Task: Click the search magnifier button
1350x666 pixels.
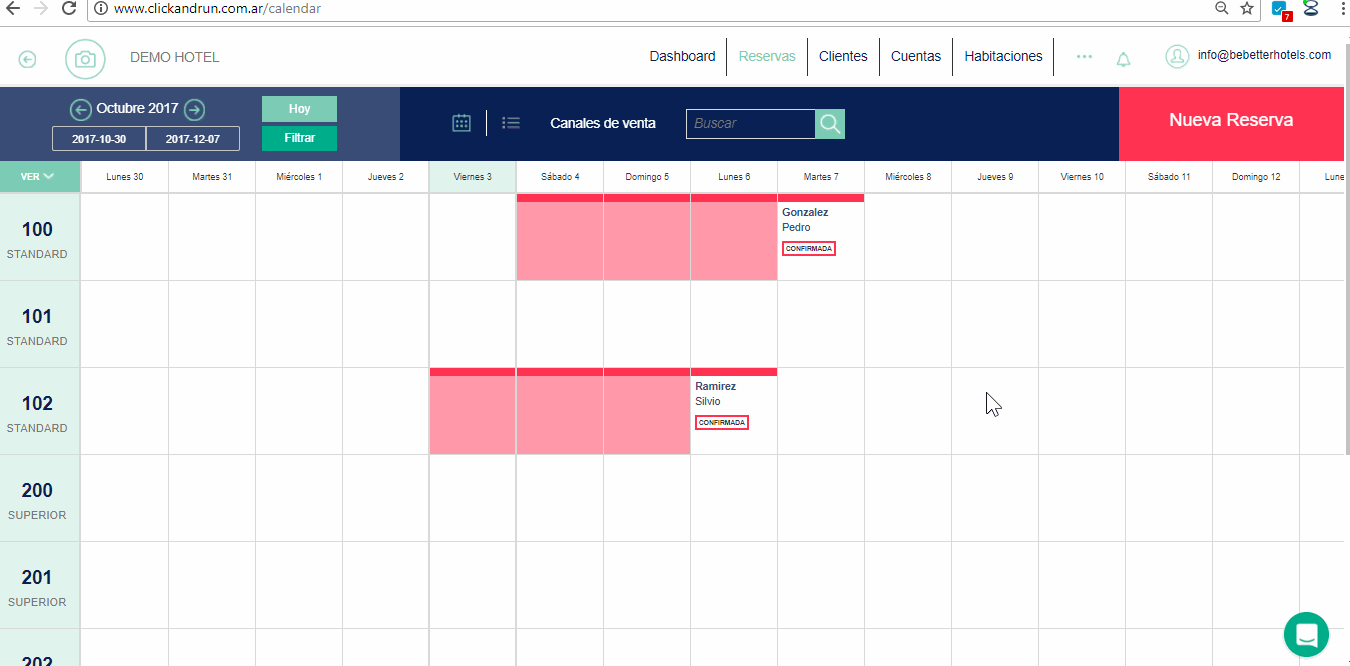Action: tap(830, 124)
